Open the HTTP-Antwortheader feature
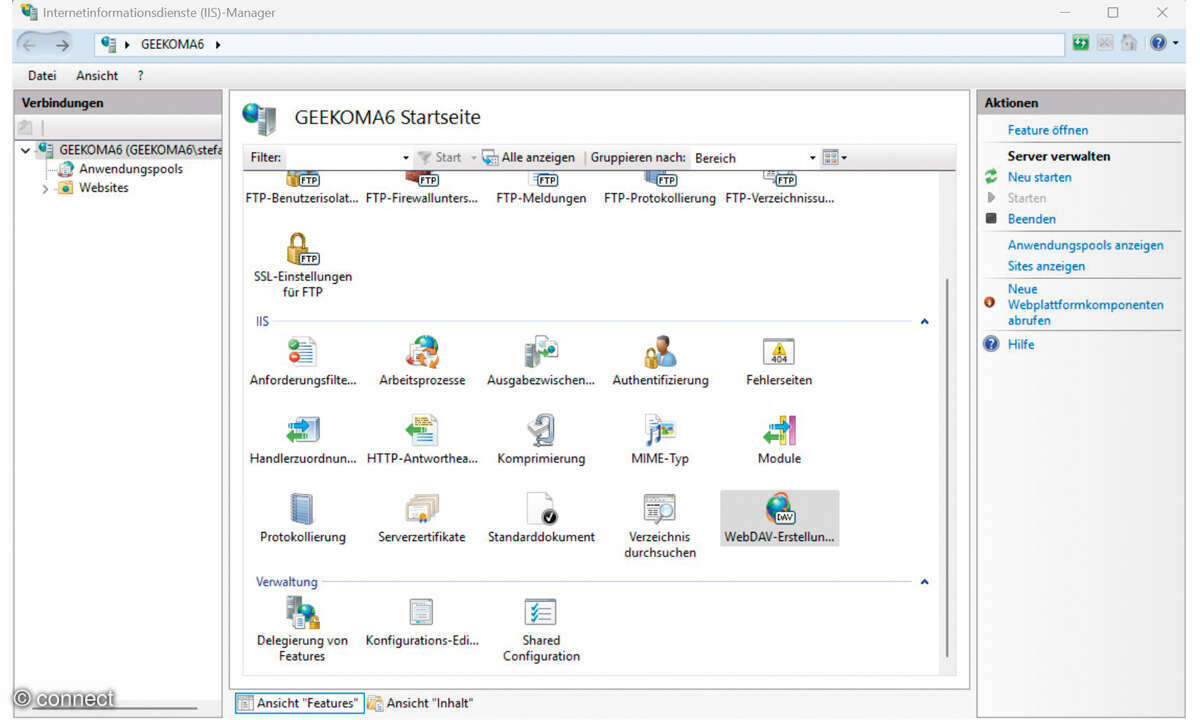Viewport: 1200px width, 720px height. coord(422,440)
